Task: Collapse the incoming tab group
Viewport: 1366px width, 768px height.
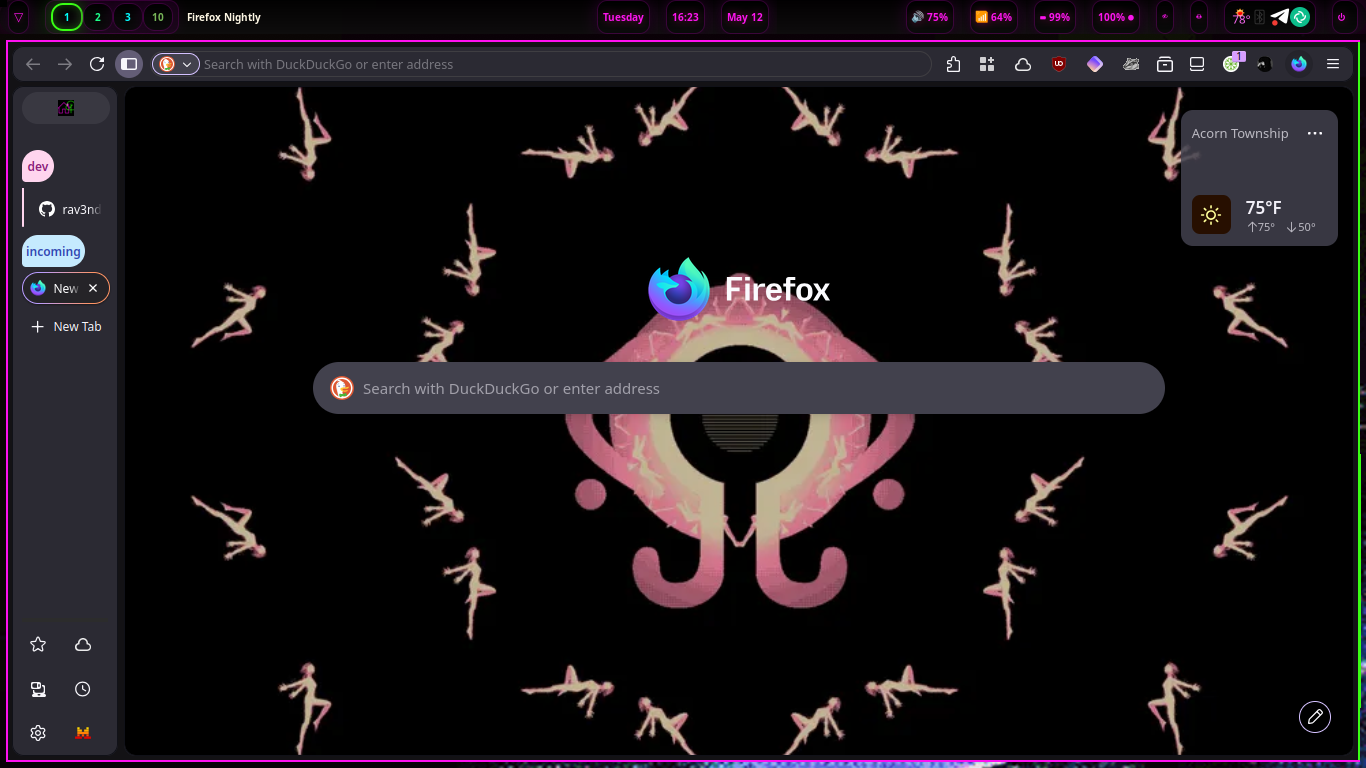Action: [x=53, y=252]
